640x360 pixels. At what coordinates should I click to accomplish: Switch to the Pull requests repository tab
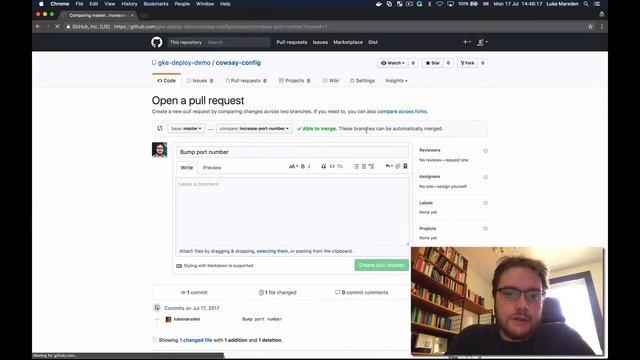pos(246,81)
